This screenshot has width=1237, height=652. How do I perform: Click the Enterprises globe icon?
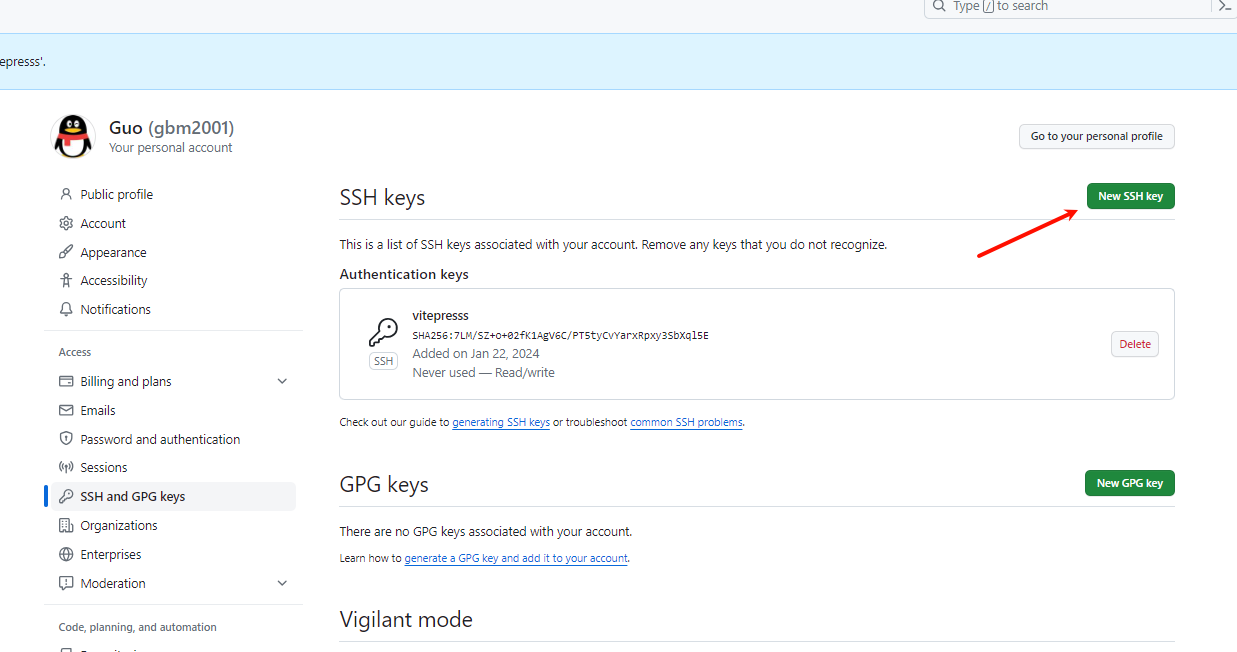click(65, 554)
